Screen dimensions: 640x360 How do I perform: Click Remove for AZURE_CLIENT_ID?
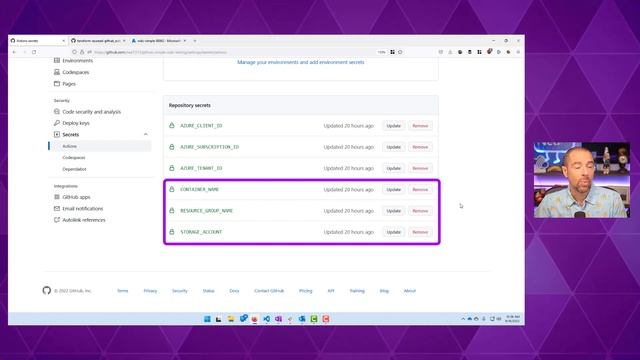point(420,126)
